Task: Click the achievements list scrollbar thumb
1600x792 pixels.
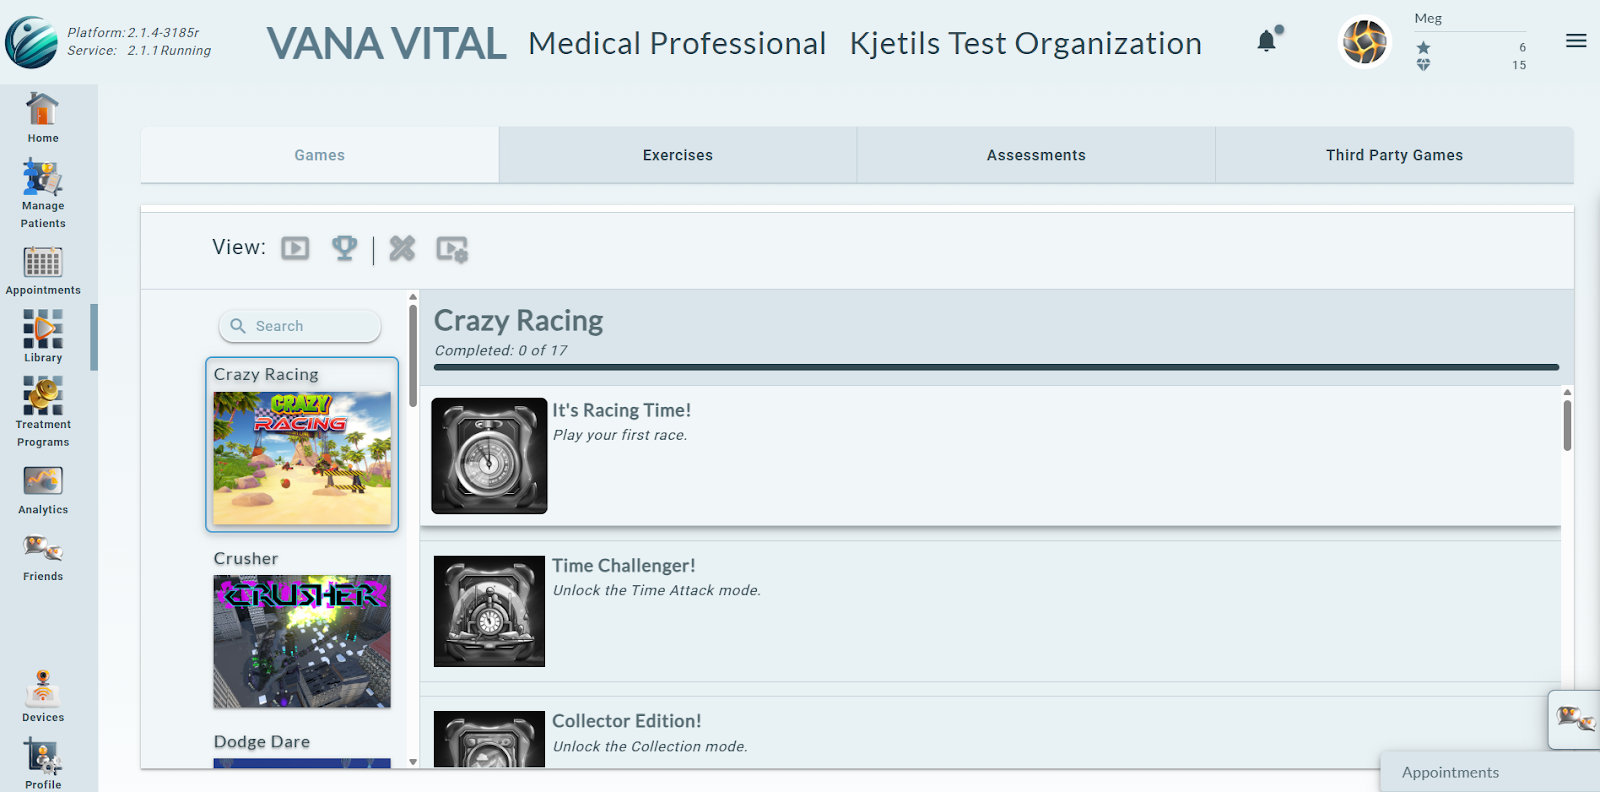Action: pyautogui.click(x=1567, y=425)
